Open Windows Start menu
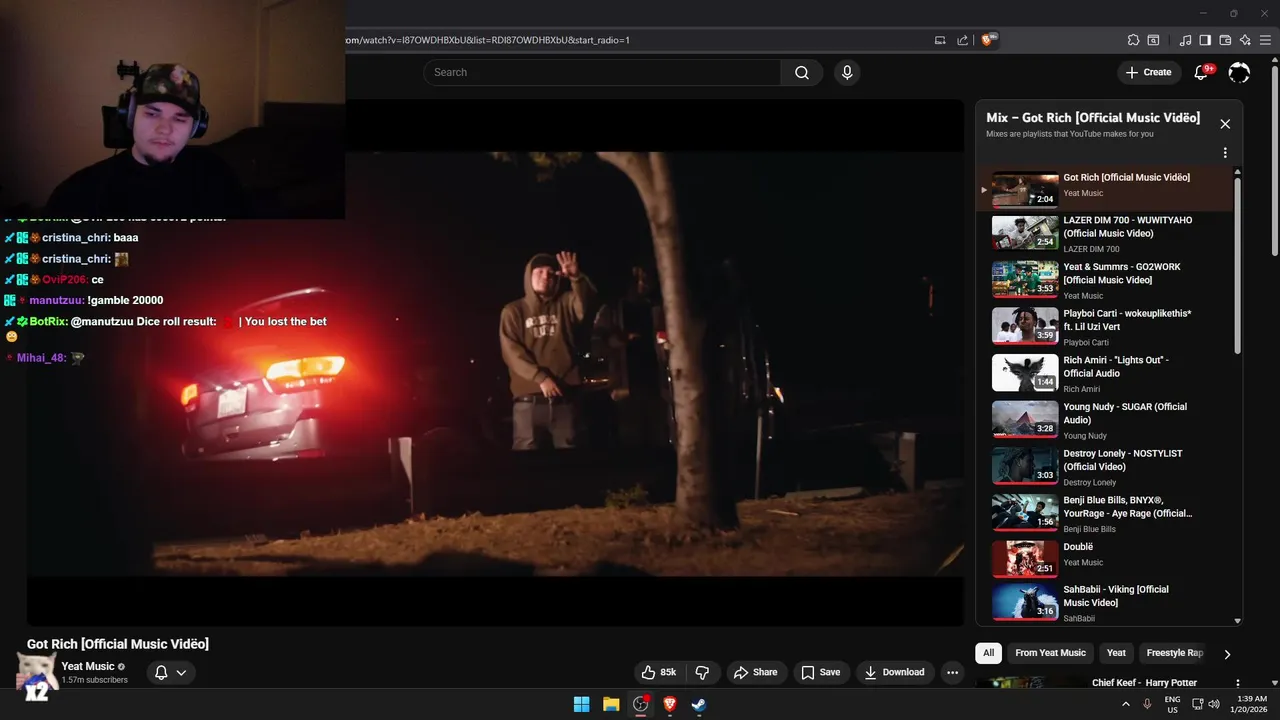The height and width of the screenshot is (720, 1280). [581, 704]
